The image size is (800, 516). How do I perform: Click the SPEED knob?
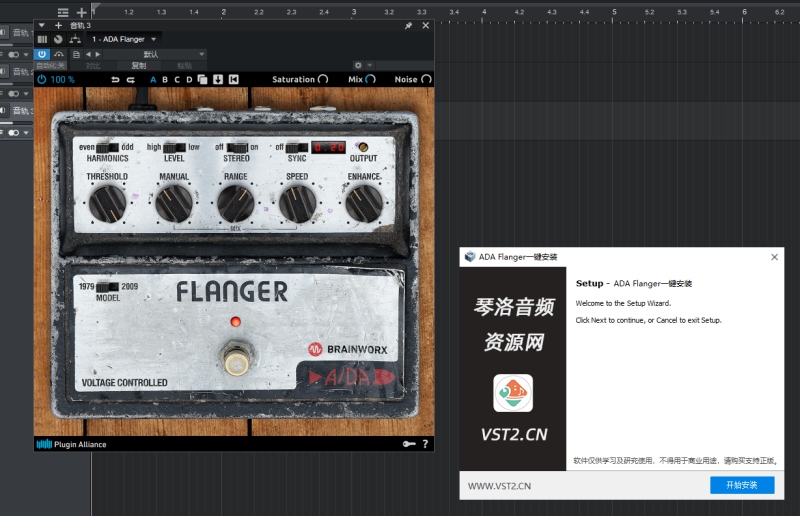(297, 204)
